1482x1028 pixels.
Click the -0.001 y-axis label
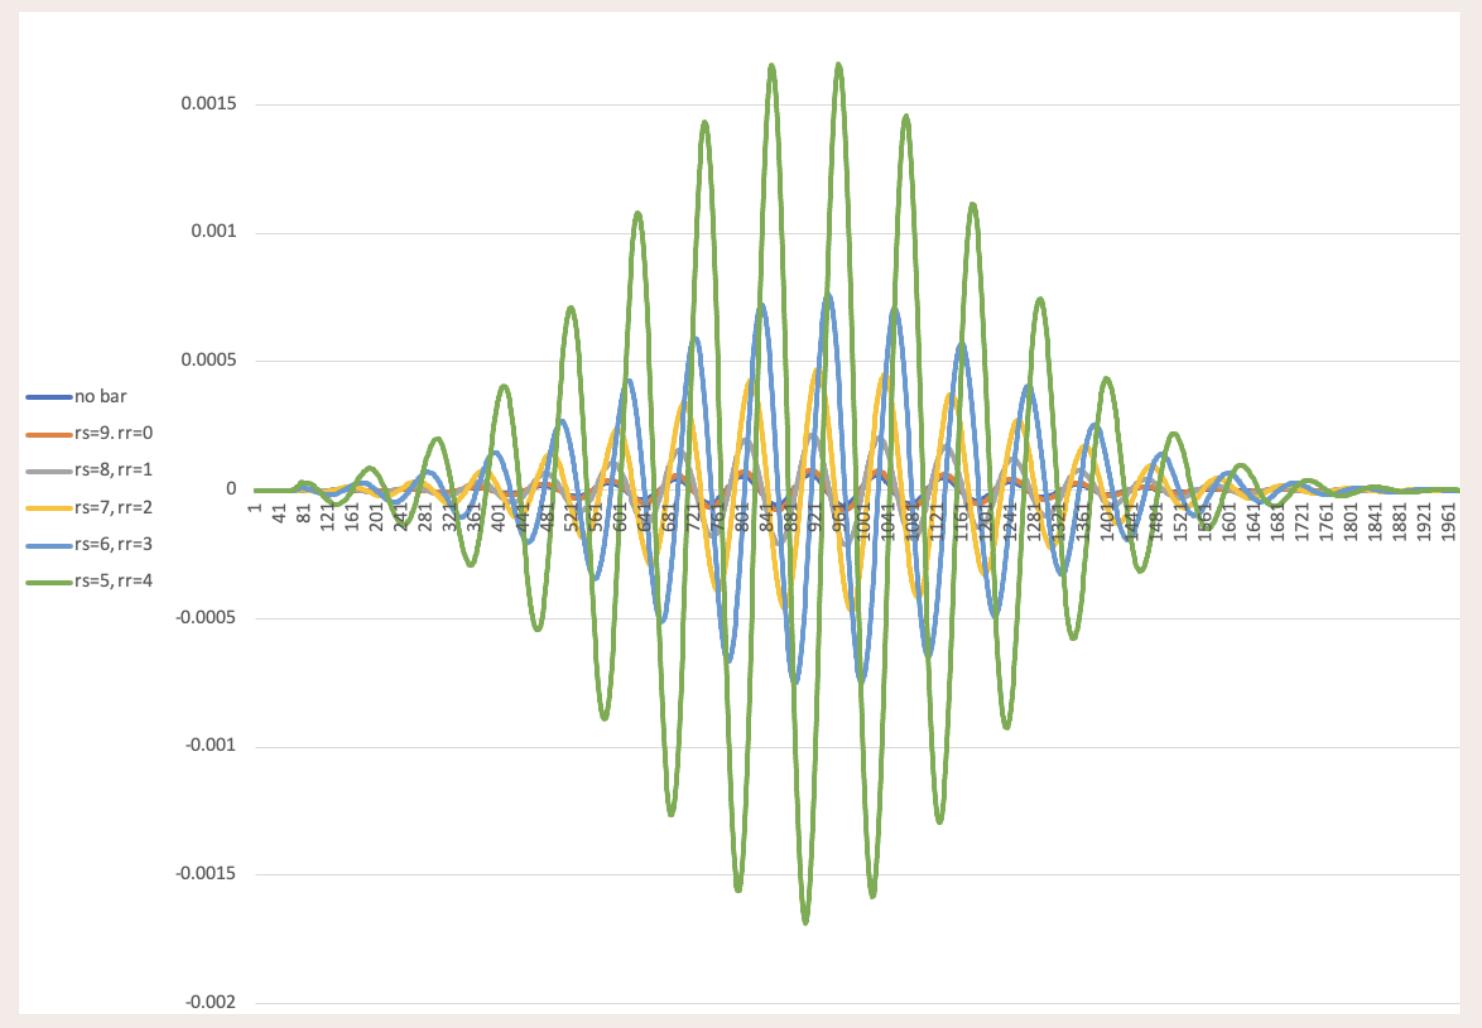(211, 745)
